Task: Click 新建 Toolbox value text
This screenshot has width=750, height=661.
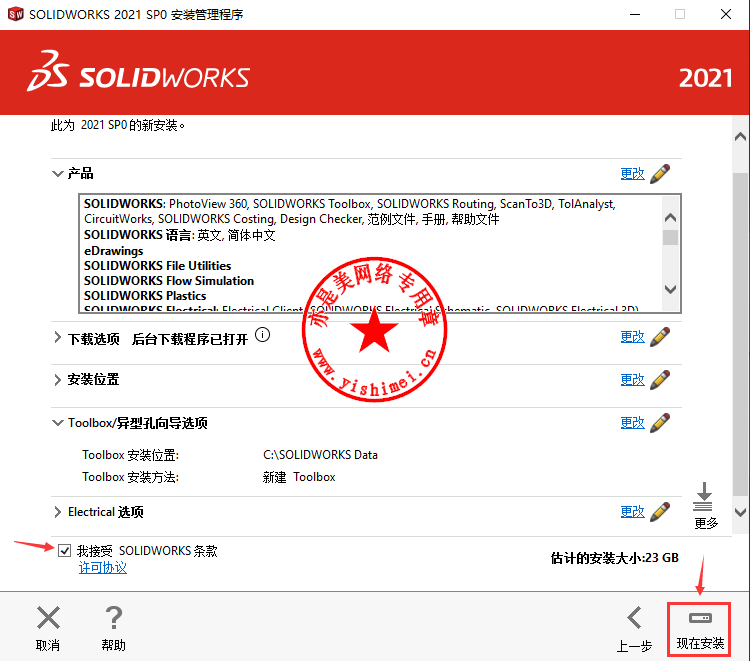Action: coord(299,477)
